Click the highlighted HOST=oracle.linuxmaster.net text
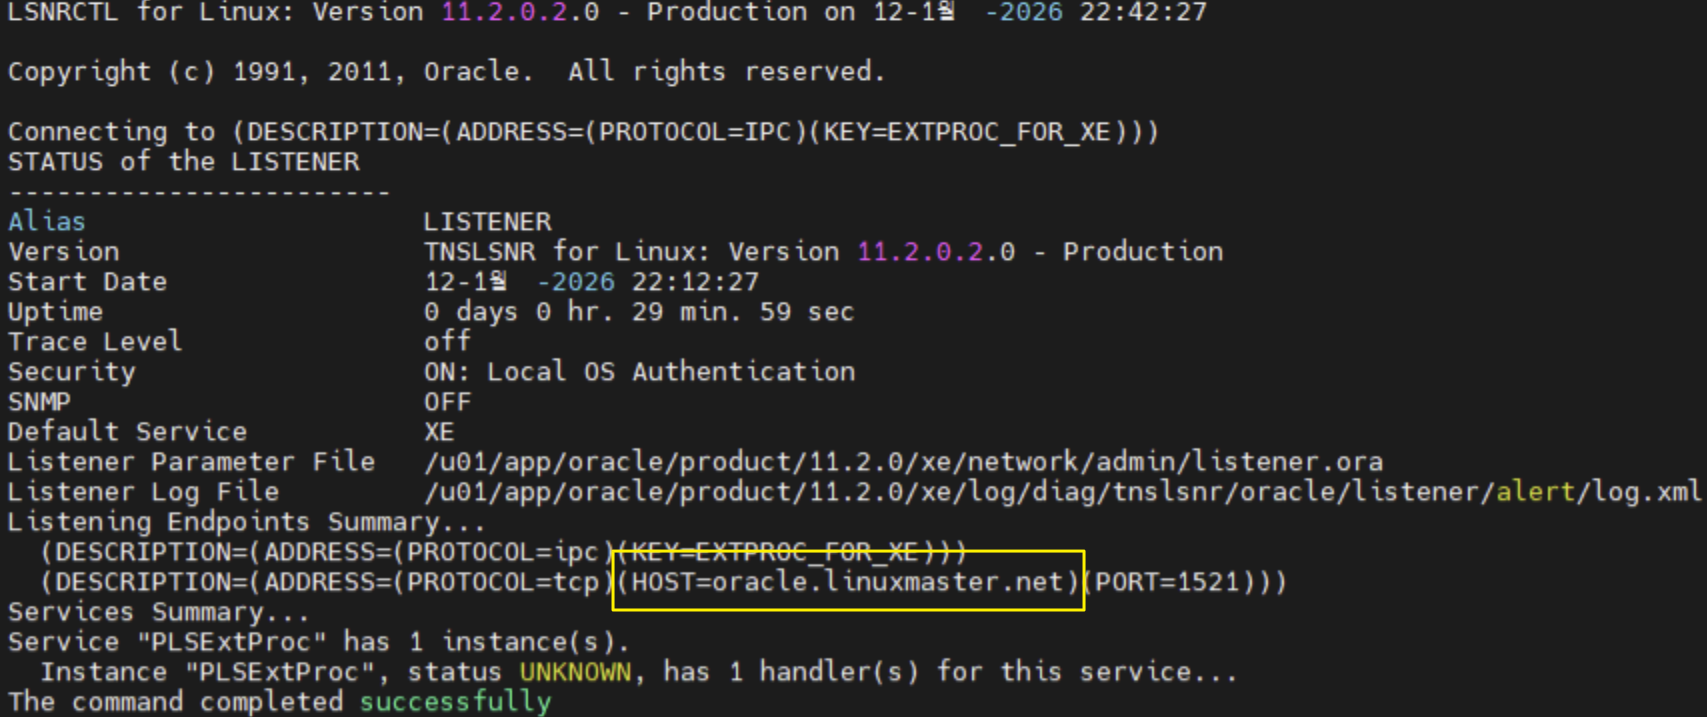The width and height of the screenshot is (1707, 717). 848,582
